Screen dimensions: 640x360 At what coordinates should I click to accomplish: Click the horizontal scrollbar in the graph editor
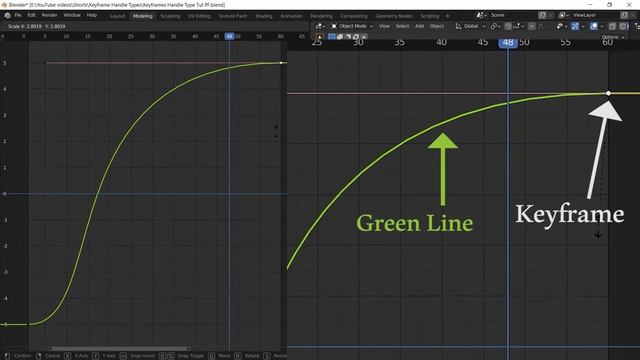coord(120,349)
